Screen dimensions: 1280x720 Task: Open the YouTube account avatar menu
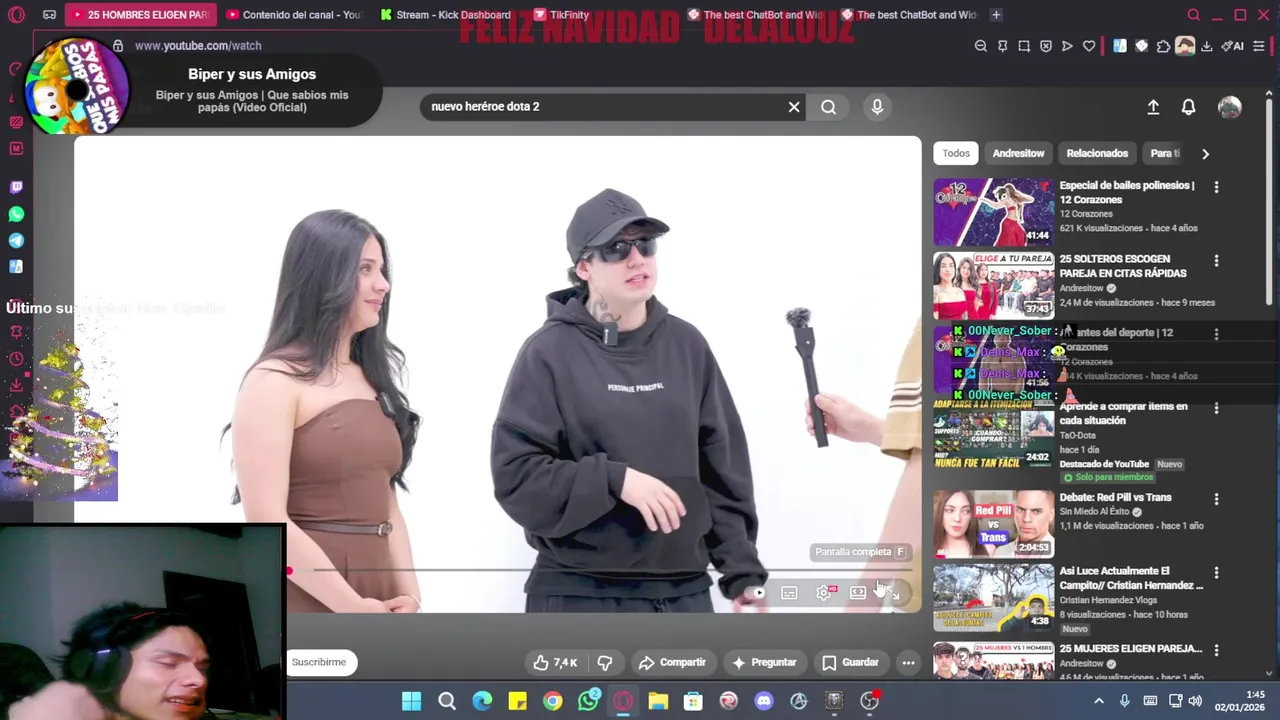tap(1230, 107)
